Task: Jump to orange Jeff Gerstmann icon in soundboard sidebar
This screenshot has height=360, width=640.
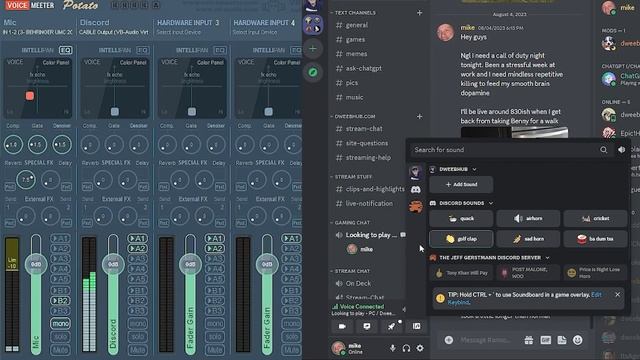Action: (416, 207)
